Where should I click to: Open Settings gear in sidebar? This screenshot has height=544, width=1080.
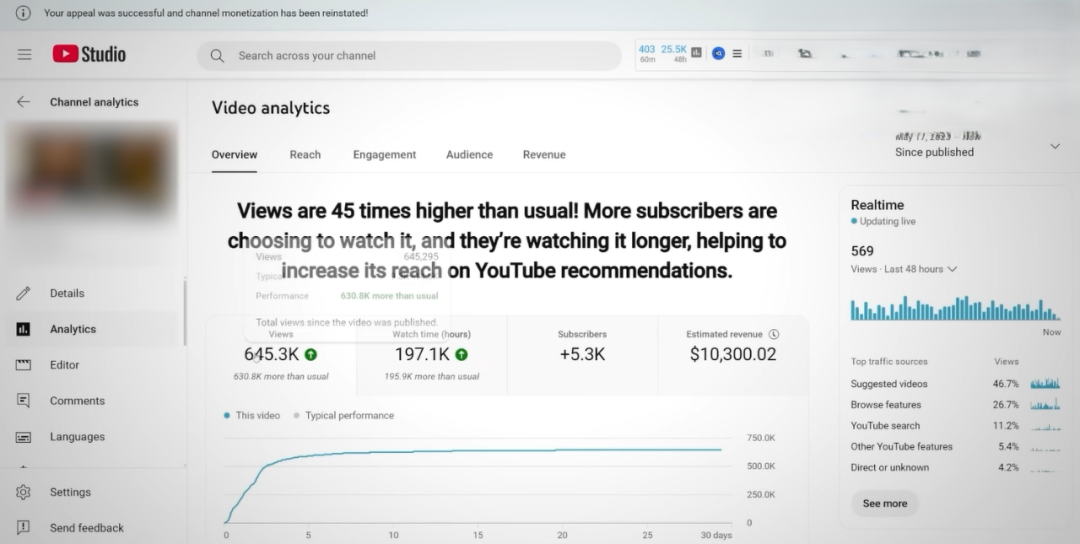24,492
